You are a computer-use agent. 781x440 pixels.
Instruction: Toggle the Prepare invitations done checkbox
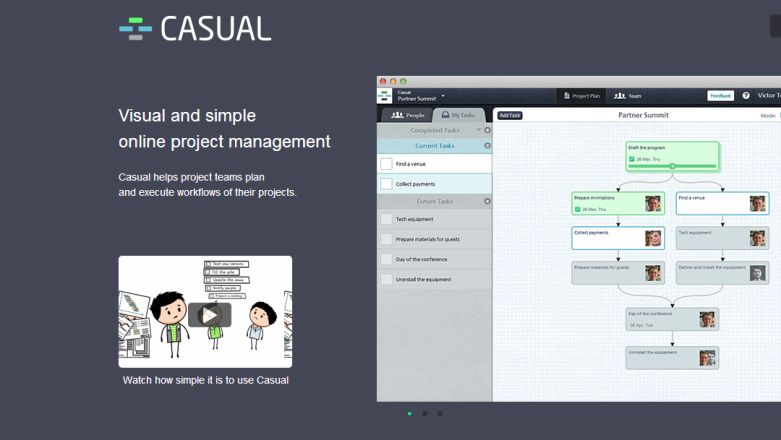577,209
